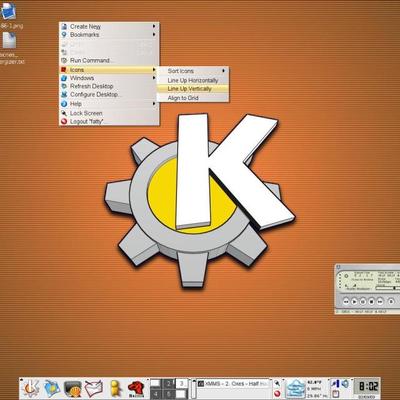Viewport: 400px width, 400px height.
Task: Choose Refresh Desktop menu item
Action: (x=109, y=86)
